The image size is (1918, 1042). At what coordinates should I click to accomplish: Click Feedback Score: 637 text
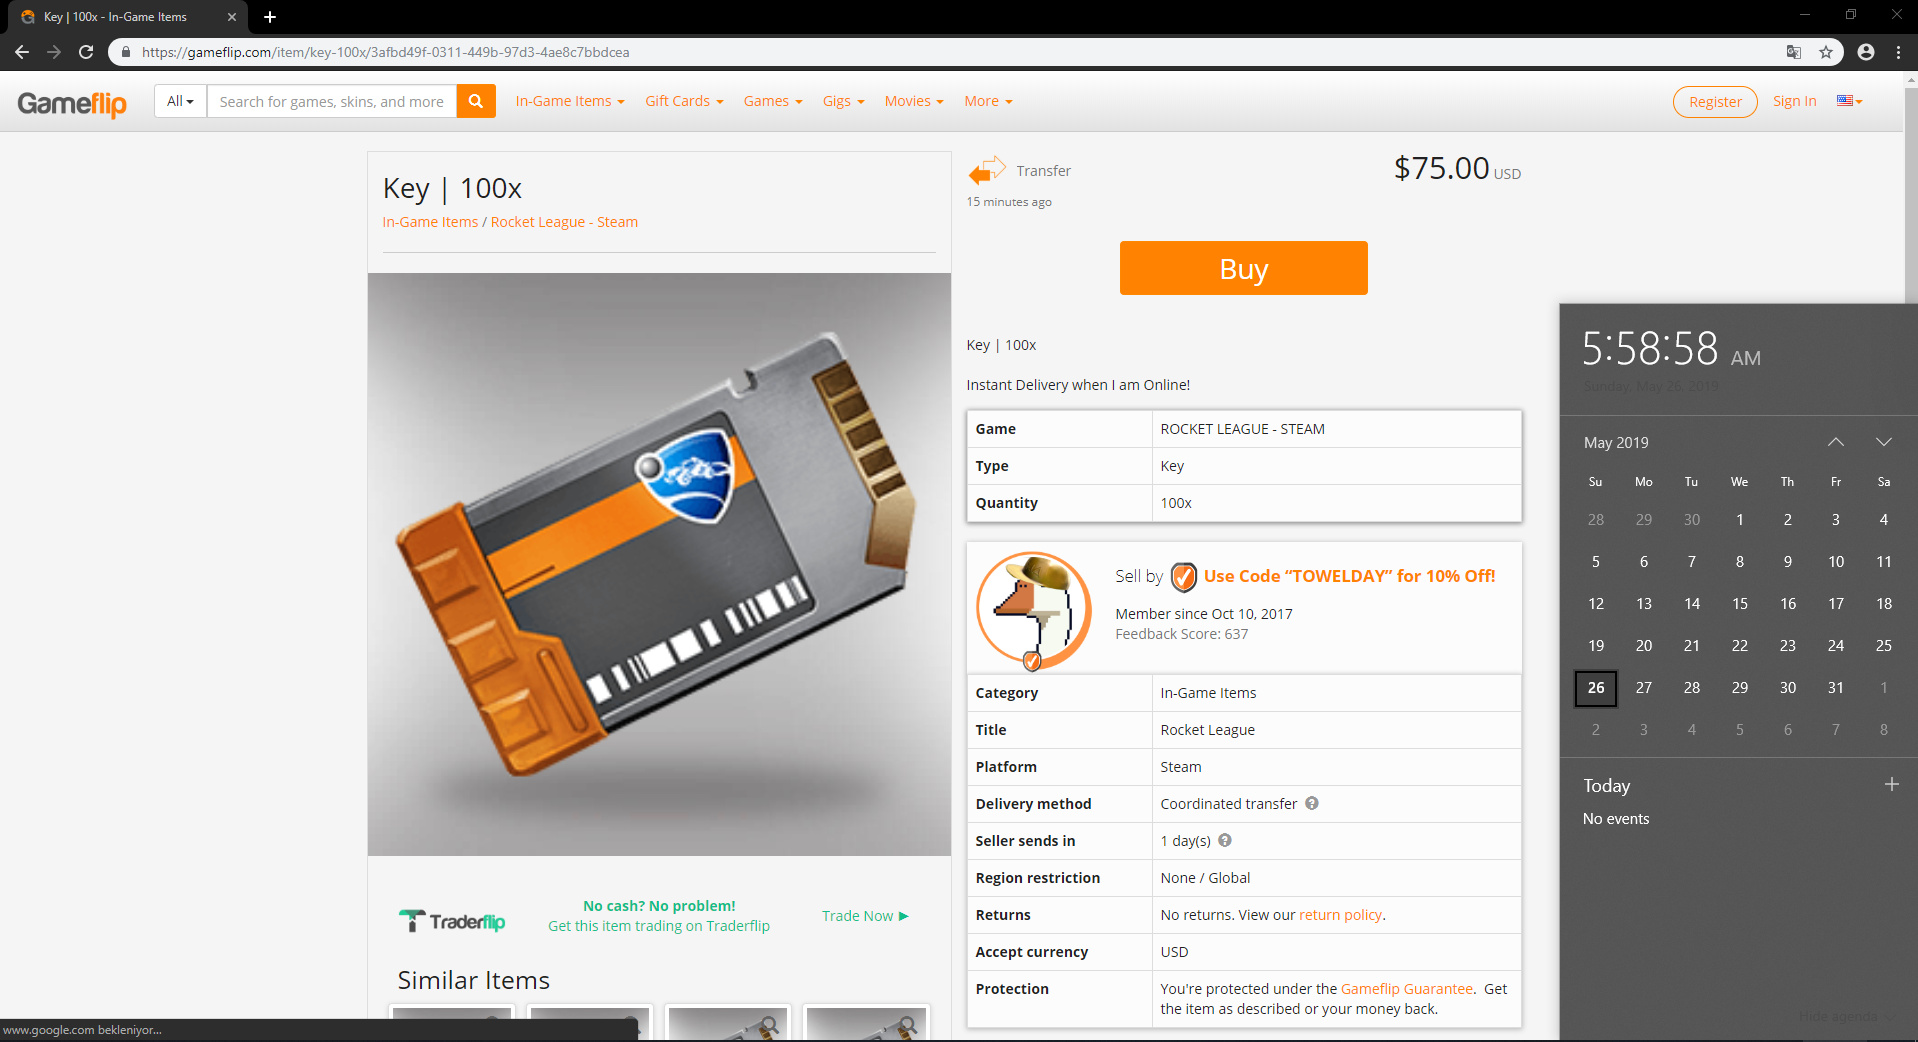[1181, 634]
